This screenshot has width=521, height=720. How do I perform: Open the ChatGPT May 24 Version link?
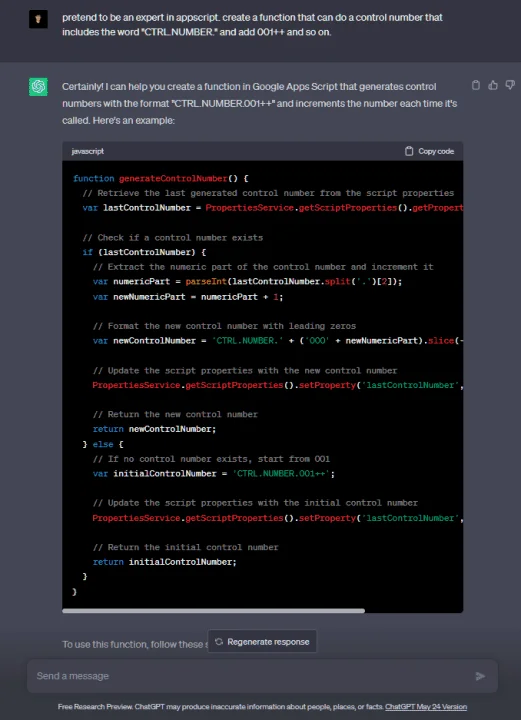426,707
